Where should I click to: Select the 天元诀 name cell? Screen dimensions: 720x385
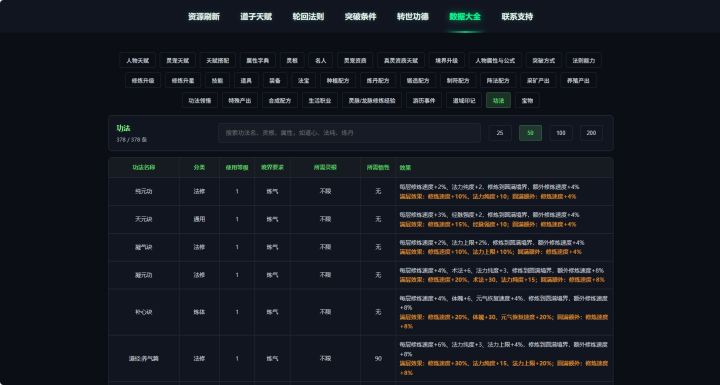144,219
